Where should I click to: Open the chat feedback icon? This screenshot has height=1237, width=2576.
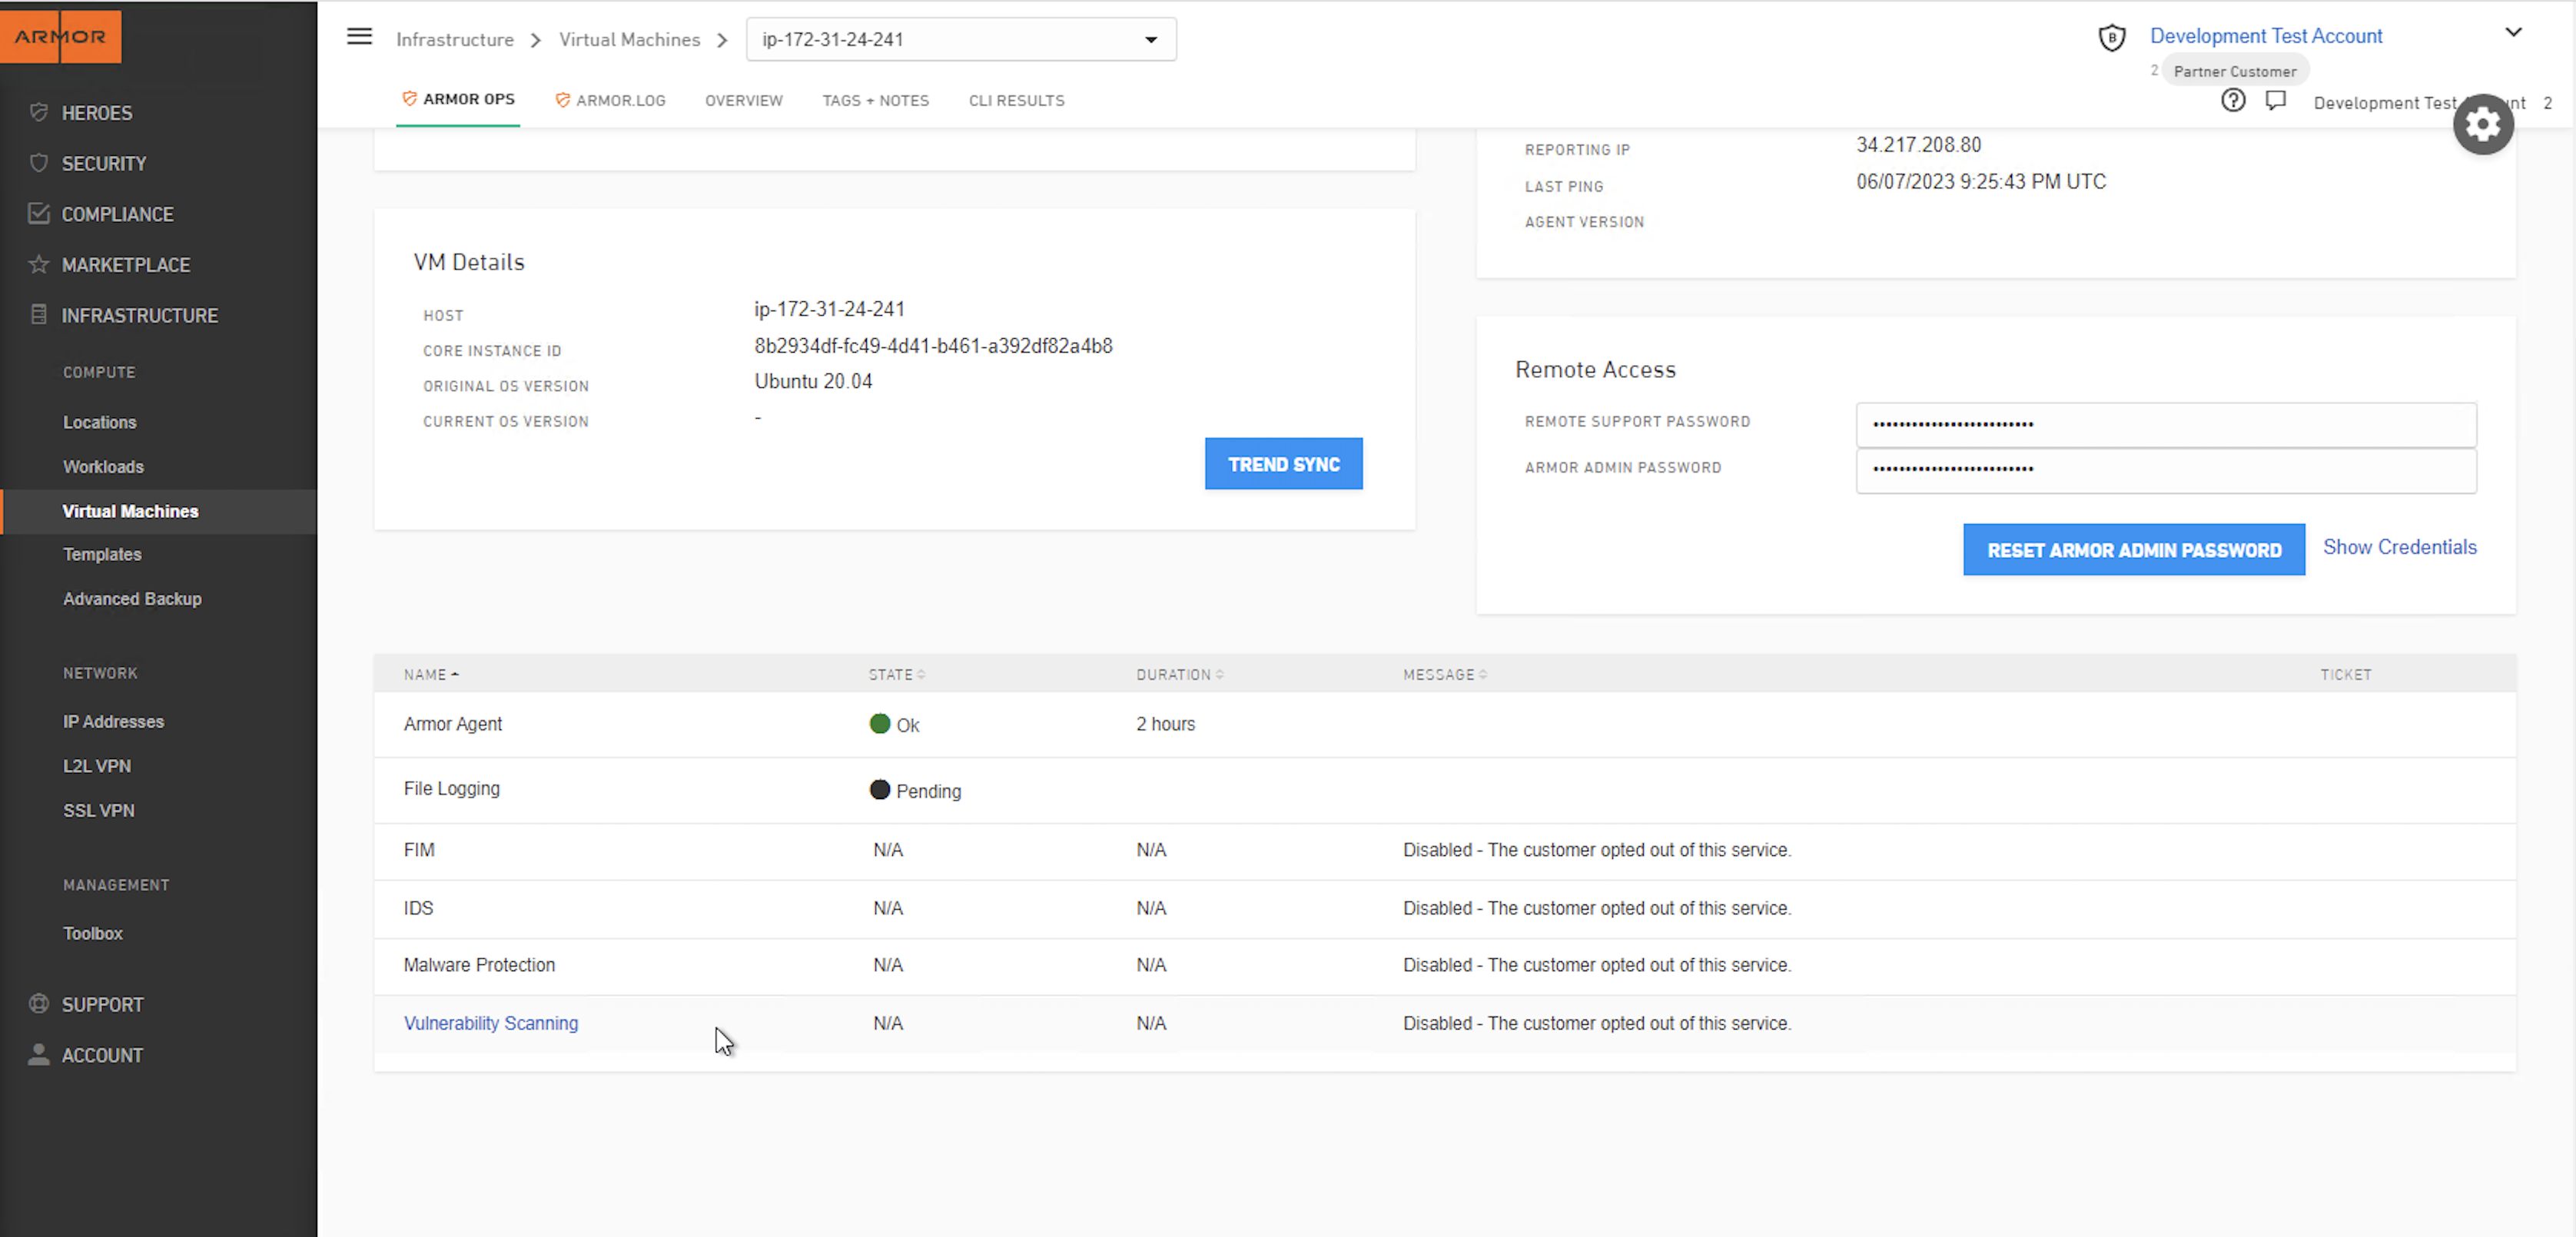(2275, 101)
